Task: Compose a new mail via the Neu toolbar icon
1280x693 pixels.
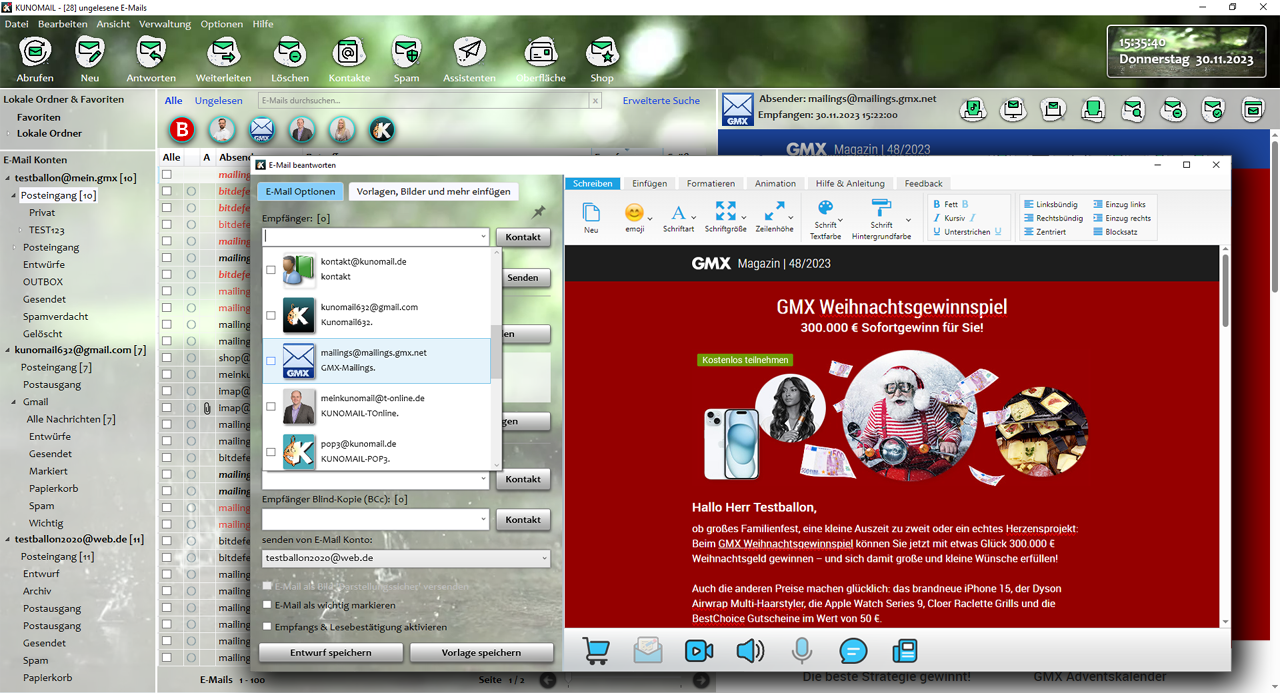Action: [x=90, y=51]
